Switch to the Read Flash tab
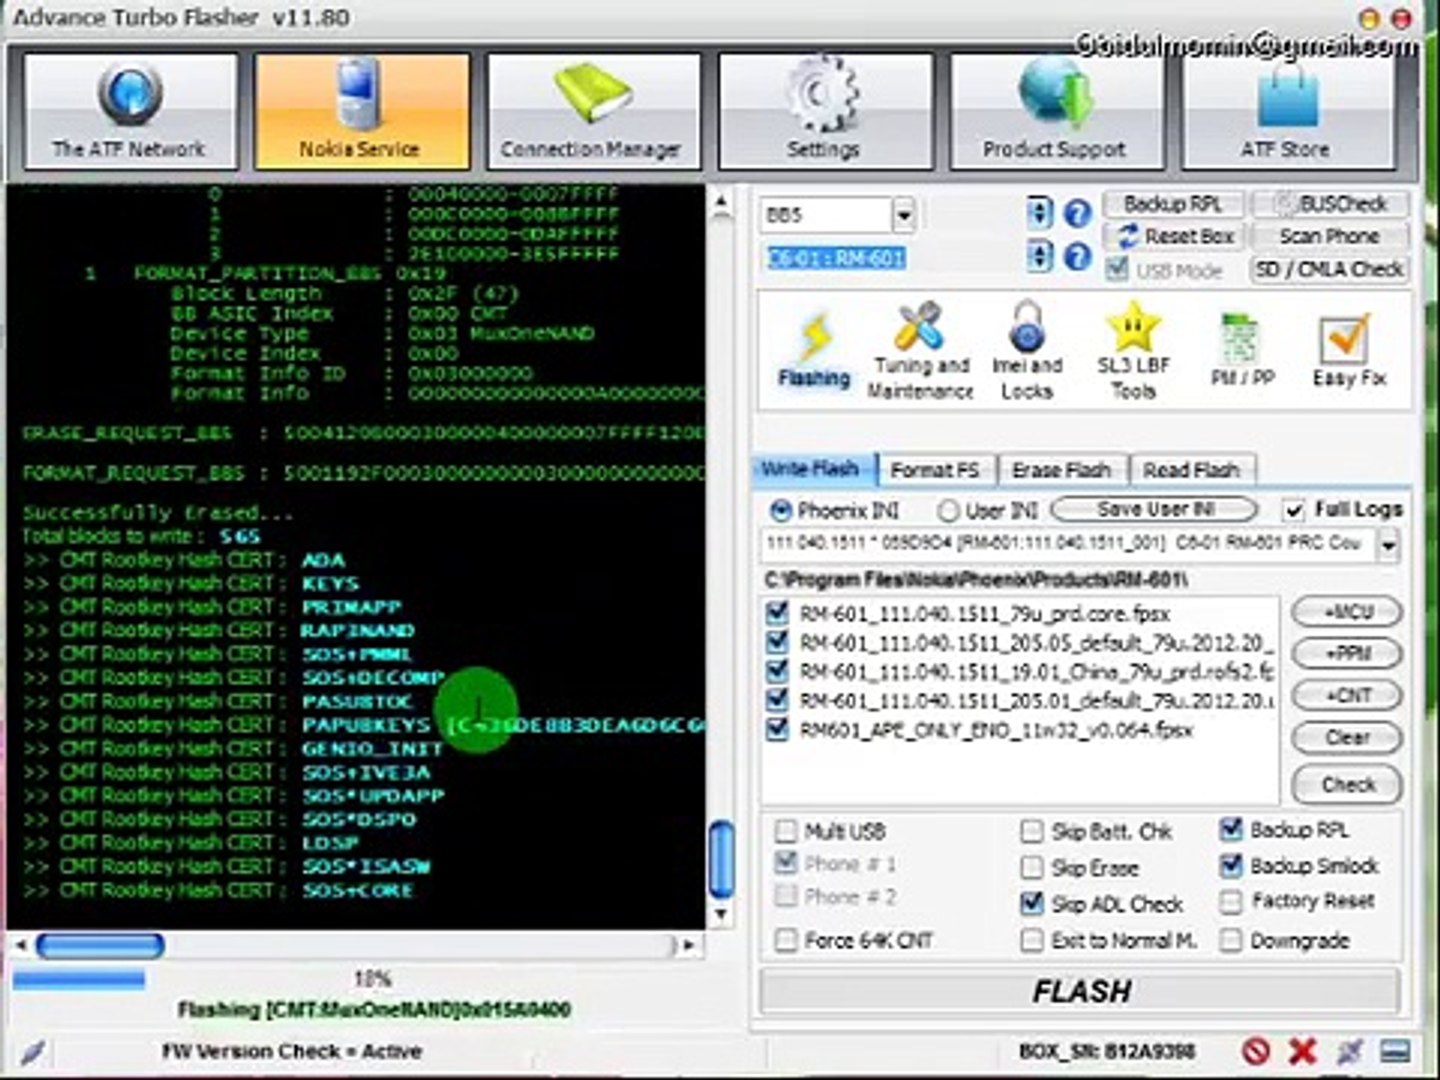 [x=1192, y=469]
